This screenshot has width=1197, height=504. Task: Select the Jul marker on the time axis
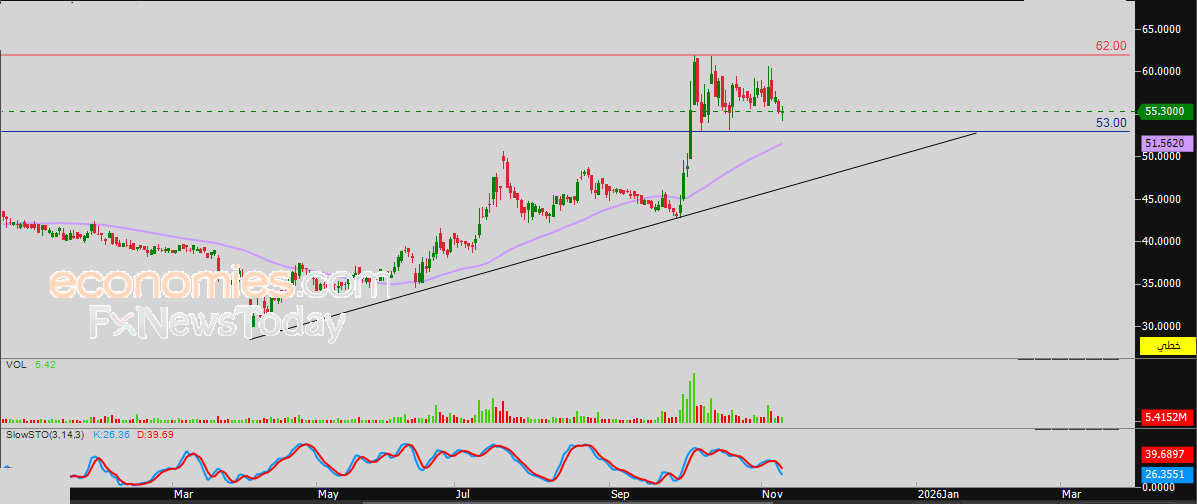pos(462,494)
